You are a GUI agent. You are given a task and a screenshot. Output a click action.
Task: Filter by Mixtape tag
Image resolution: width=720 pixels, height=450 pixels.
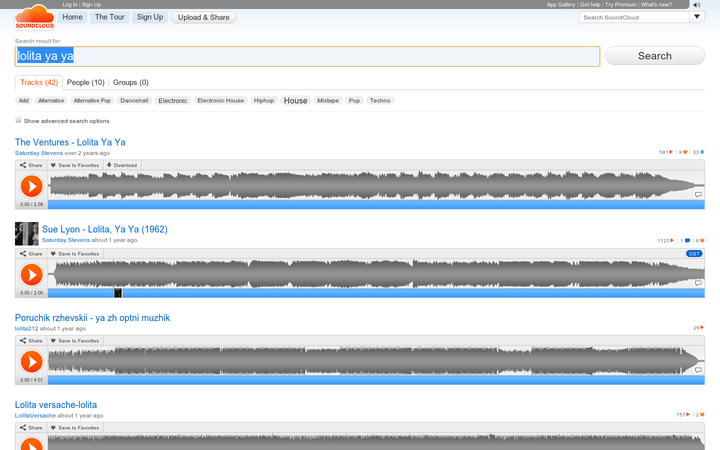click(328, 101)
